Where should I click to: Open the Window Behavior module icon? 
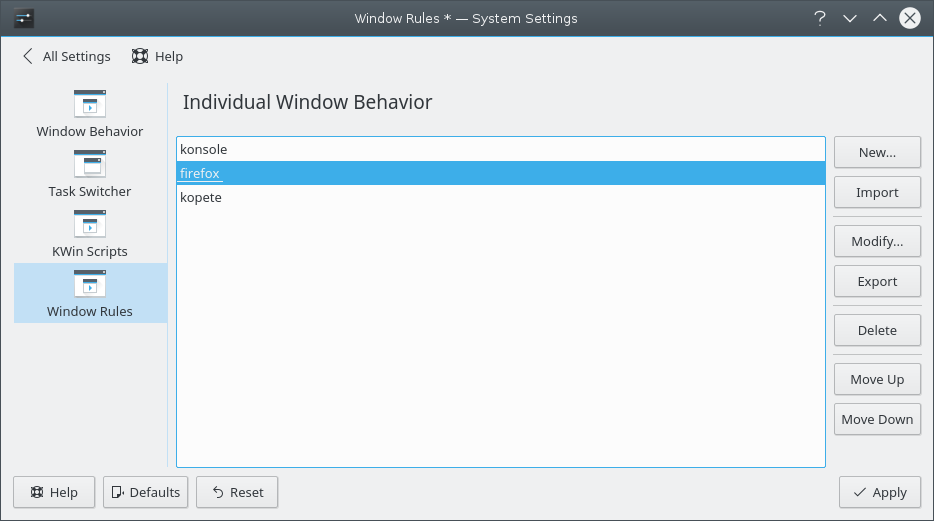[90, 104]
